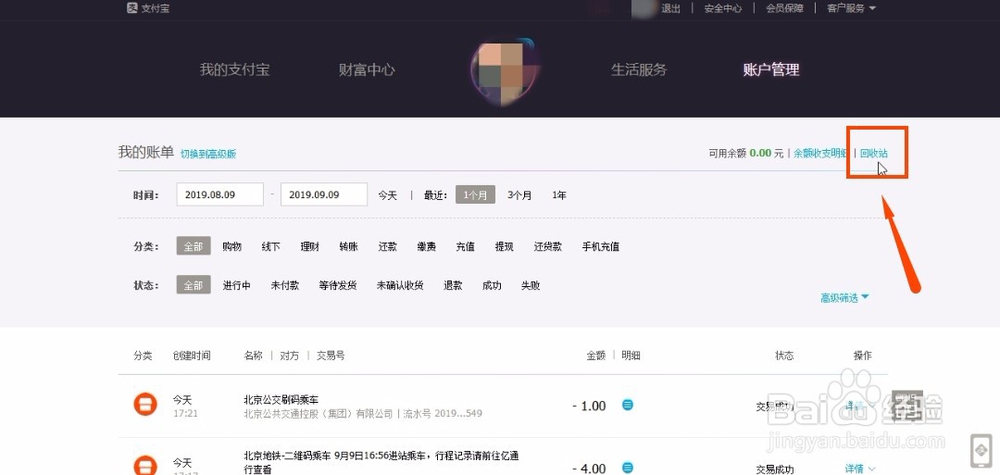
Task: Click 退出 to log out
Action: click(x=671, y=8)
